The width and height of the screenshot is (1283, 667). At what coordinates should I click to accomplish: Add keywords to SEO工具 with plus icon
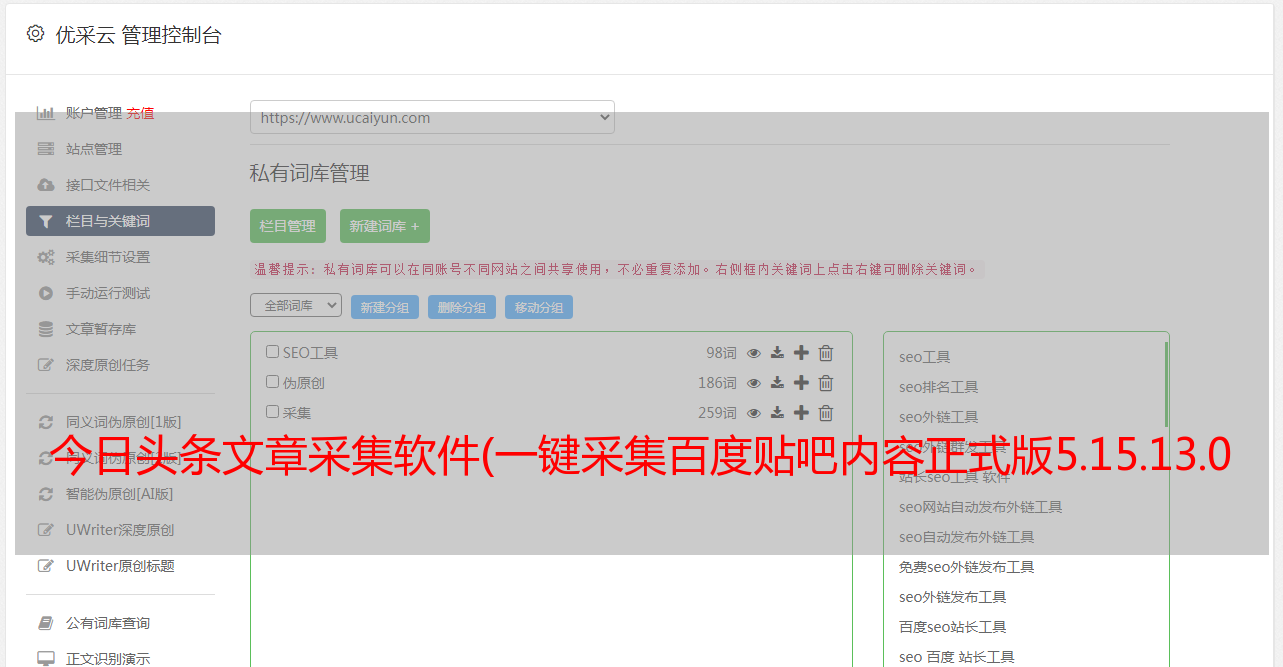(801, 353)
